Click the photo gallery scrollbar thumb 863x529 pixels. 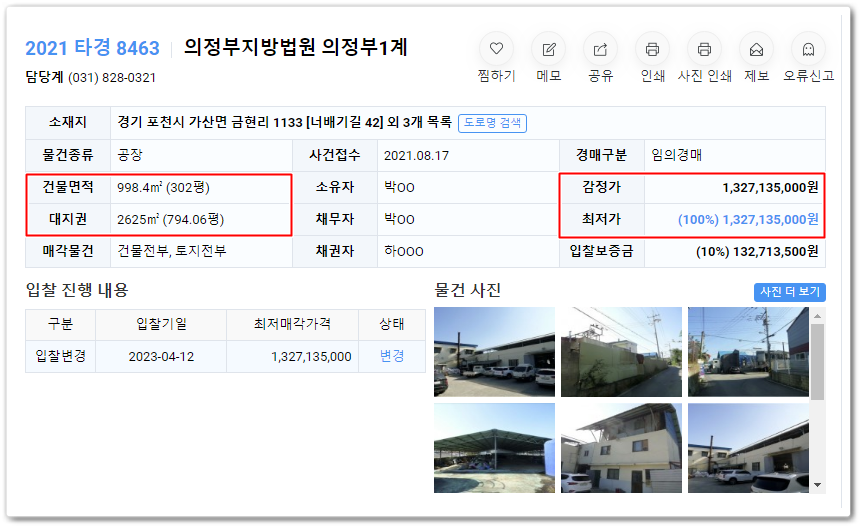click(x=817, y=362)
